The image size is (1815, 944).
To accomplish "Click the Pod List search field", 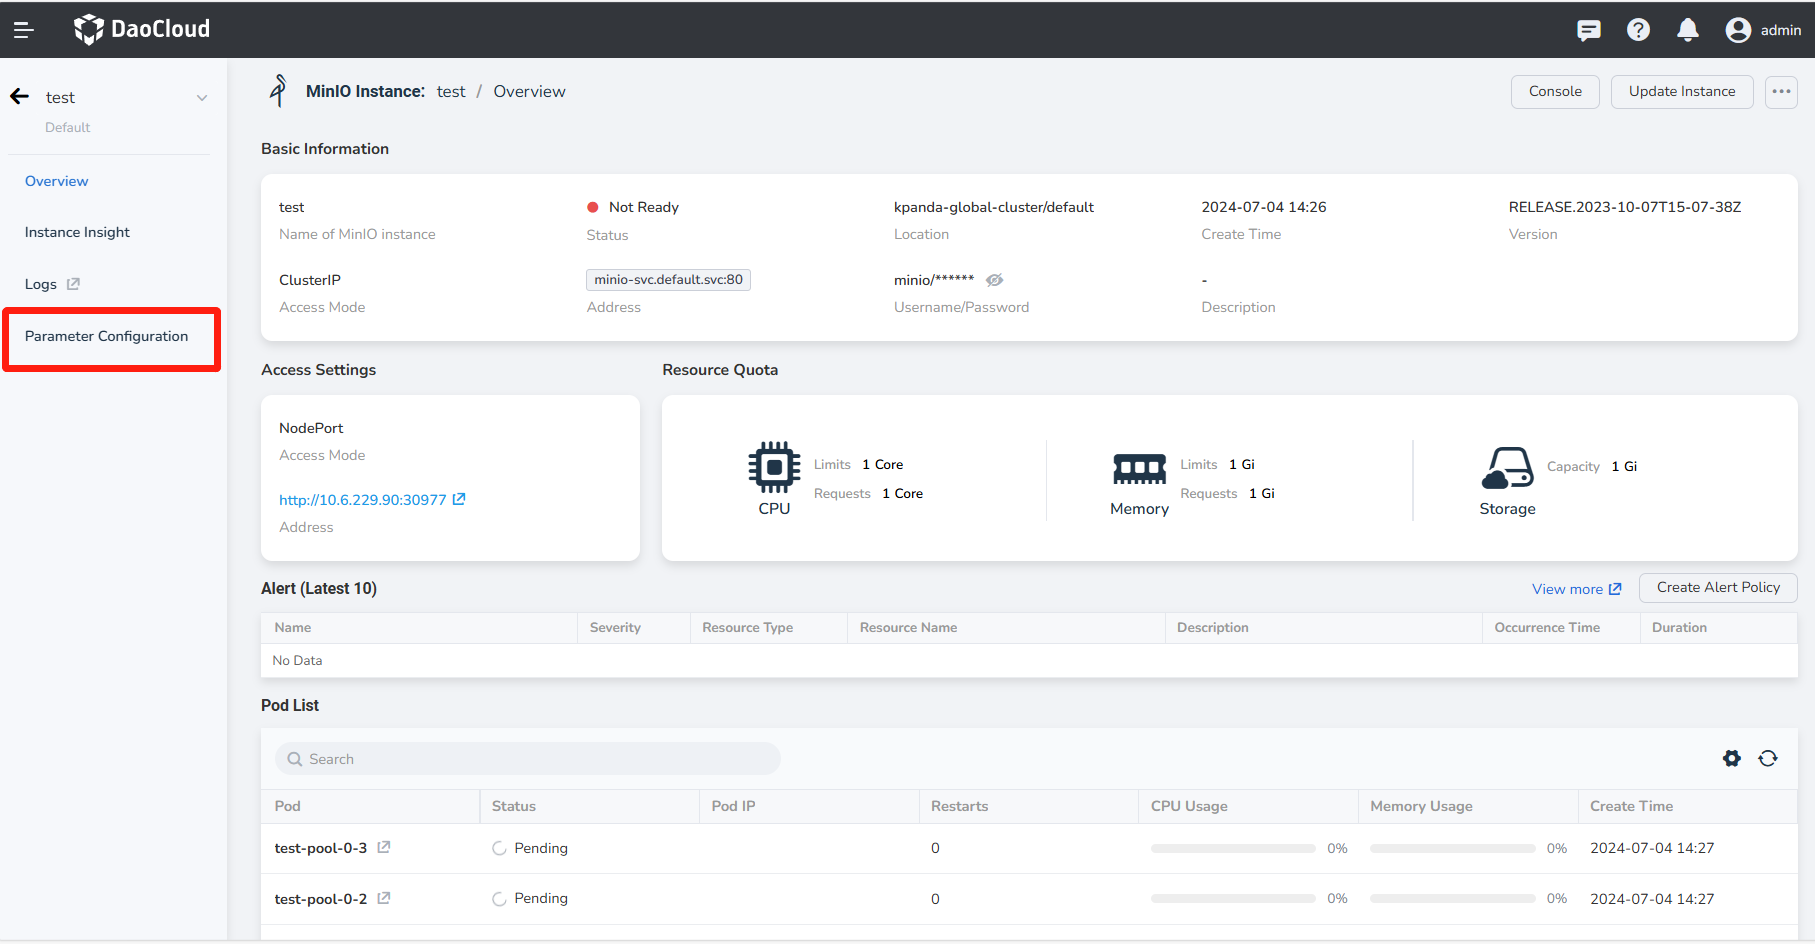I will coord(528,759).
